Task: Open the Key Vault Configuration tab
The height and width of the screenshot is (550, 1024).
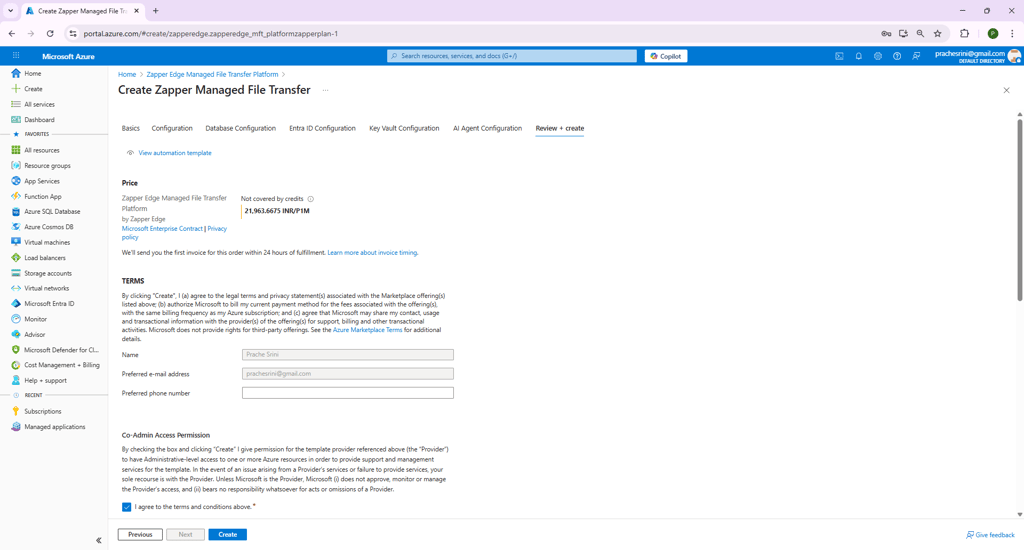Action: click(404, 129)
